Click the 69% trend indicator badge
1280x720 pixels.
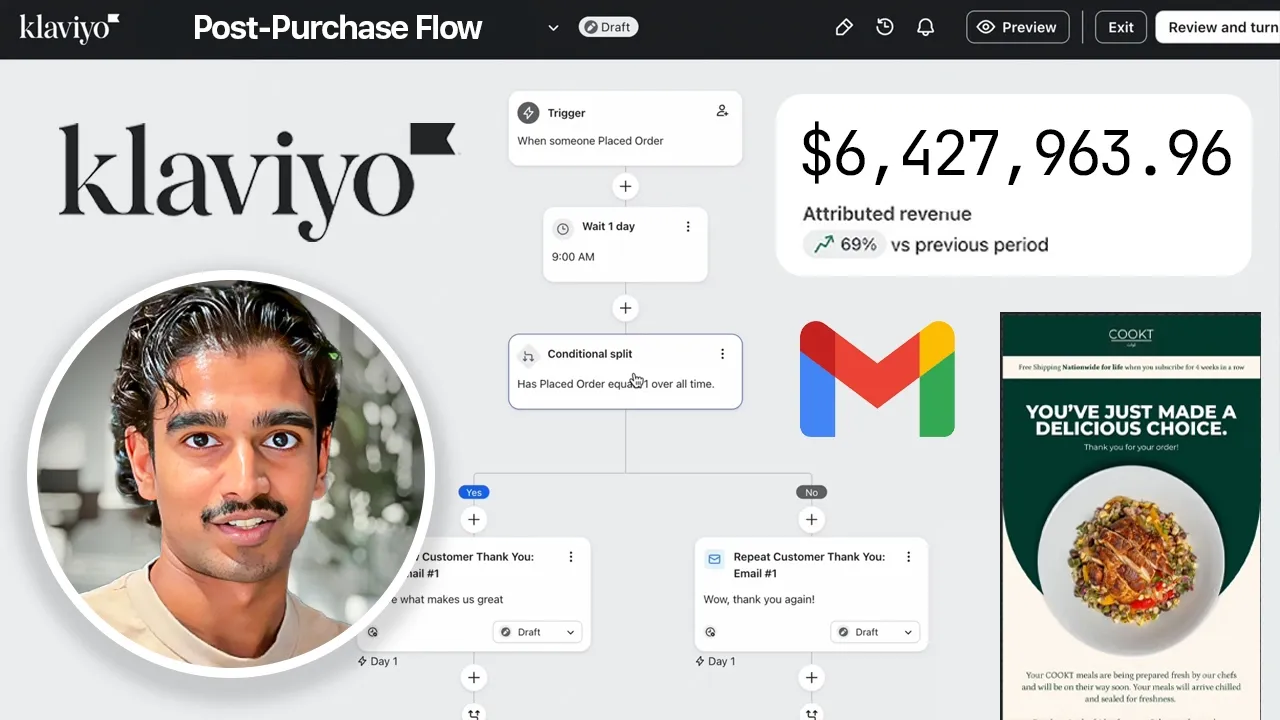pos(844,245)
